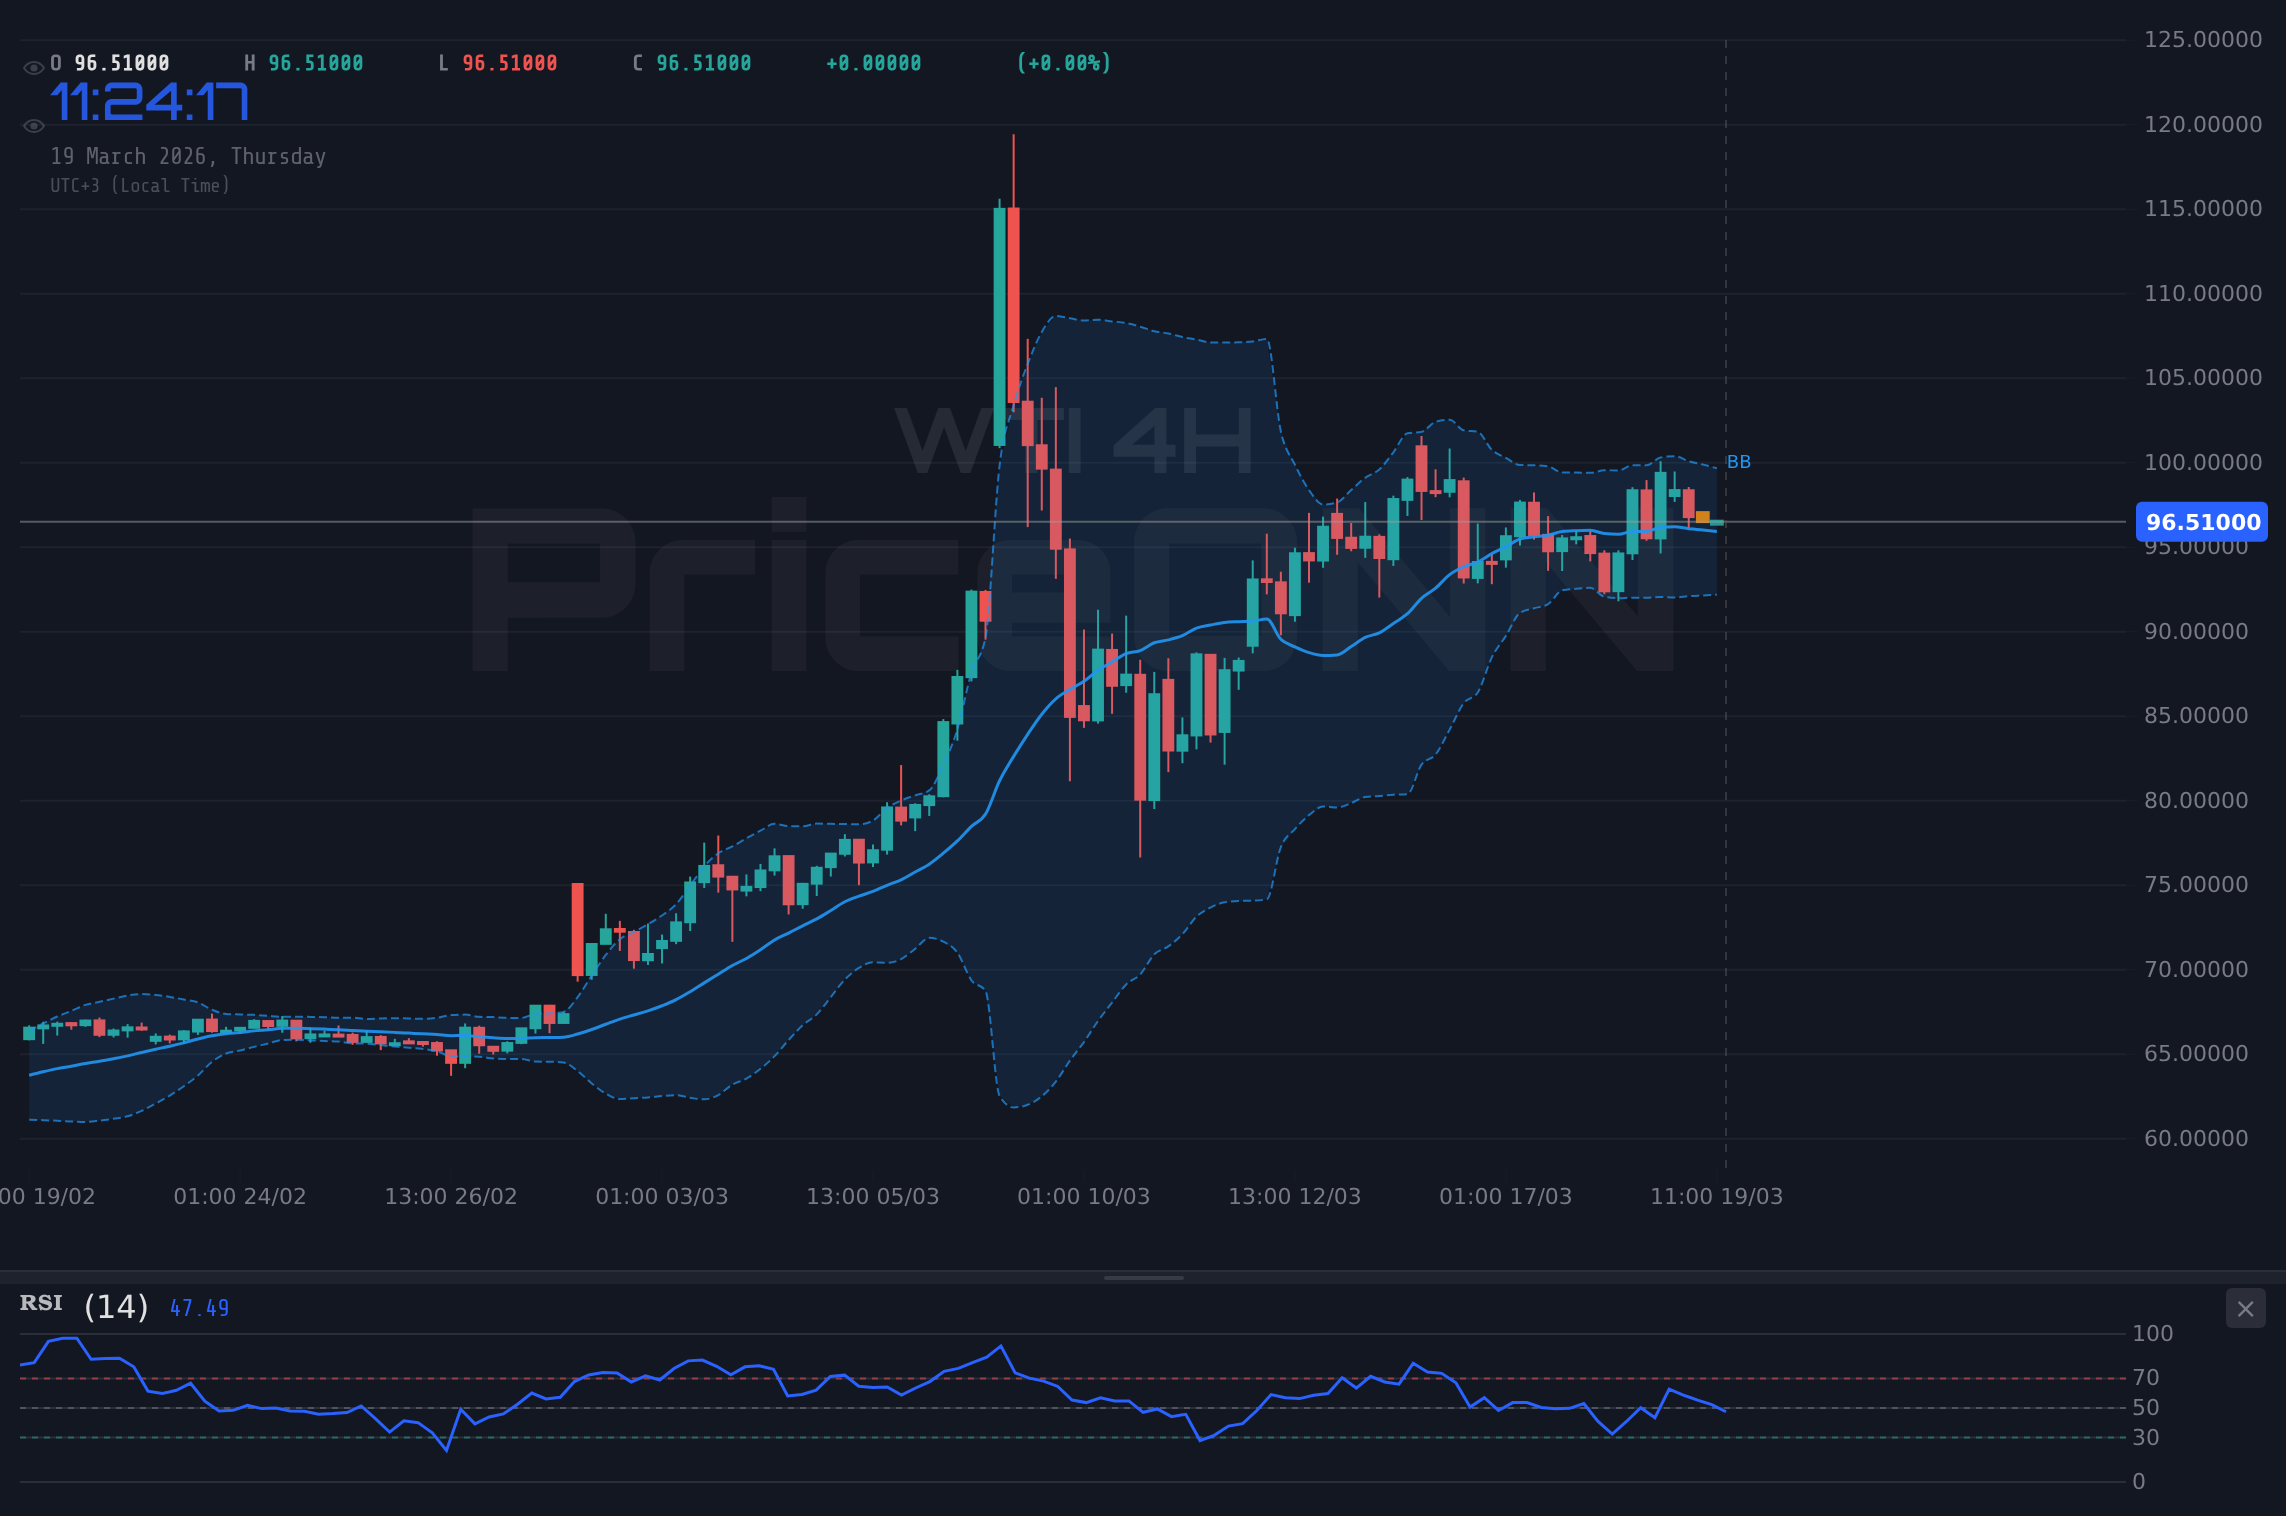The height and width of the screenshot is (1516, 2286).
Task: Click the WTI 4H watermark symbol
Action: tap(1074, 441)
